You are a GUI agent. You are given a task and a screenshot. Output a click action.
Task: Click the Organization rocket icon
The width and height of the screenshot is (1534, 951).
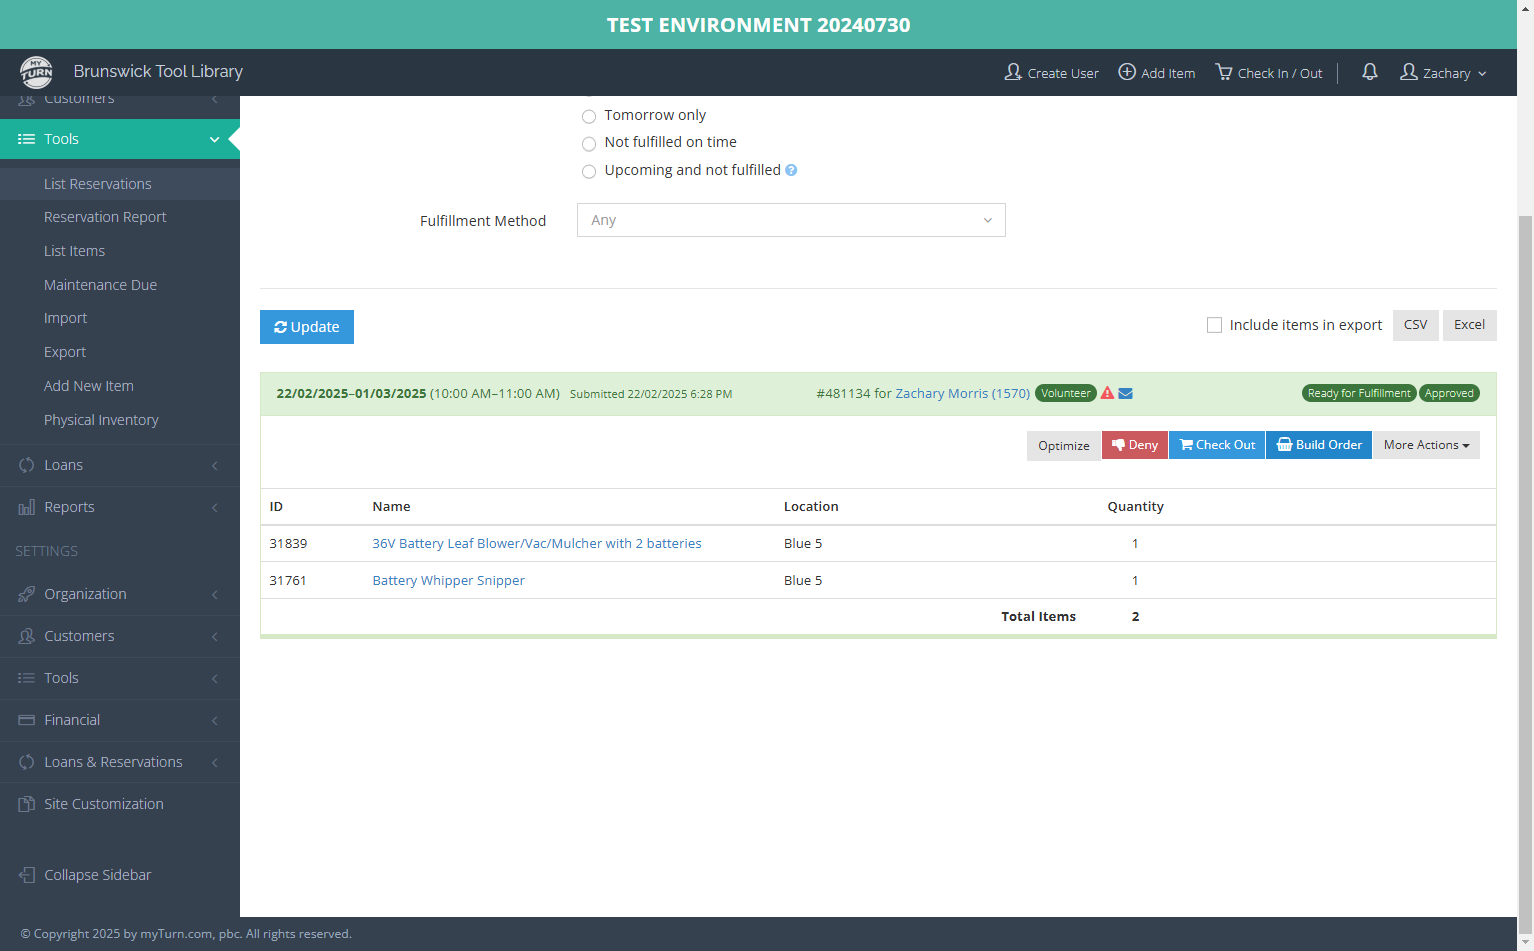(27, 594)
